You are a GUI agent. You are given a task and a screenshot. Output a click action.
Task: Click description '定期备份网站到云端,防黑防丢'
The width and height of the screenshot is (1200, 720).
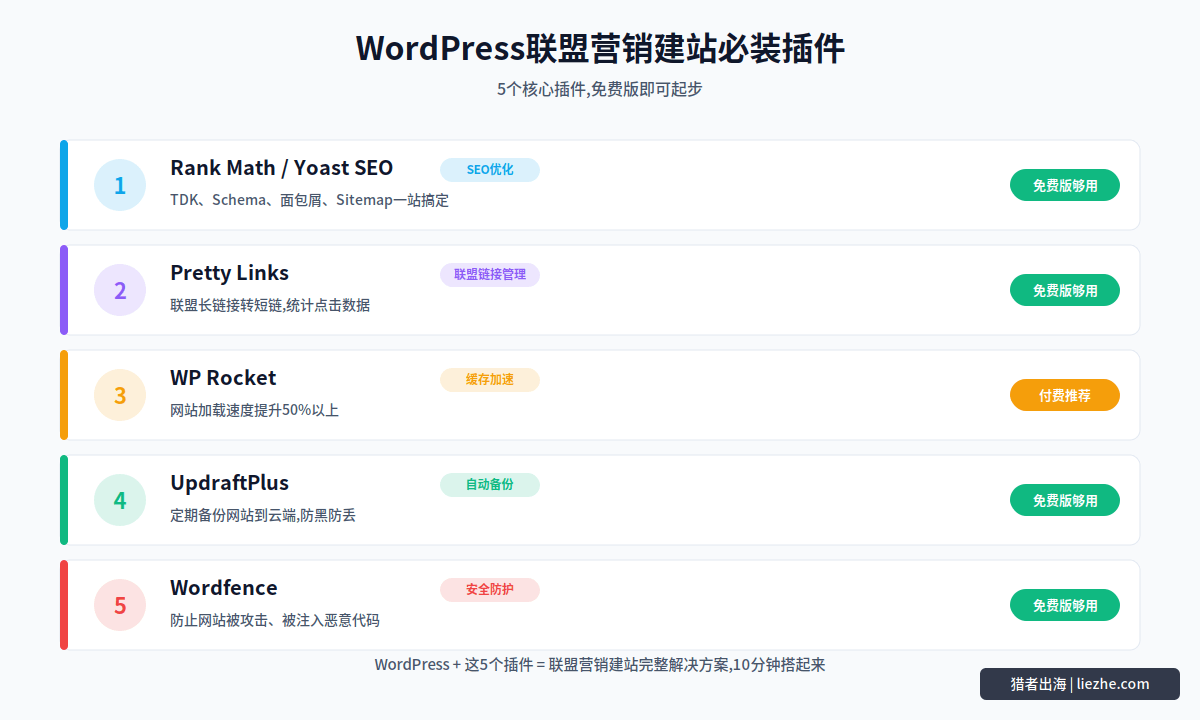[263, 515]
